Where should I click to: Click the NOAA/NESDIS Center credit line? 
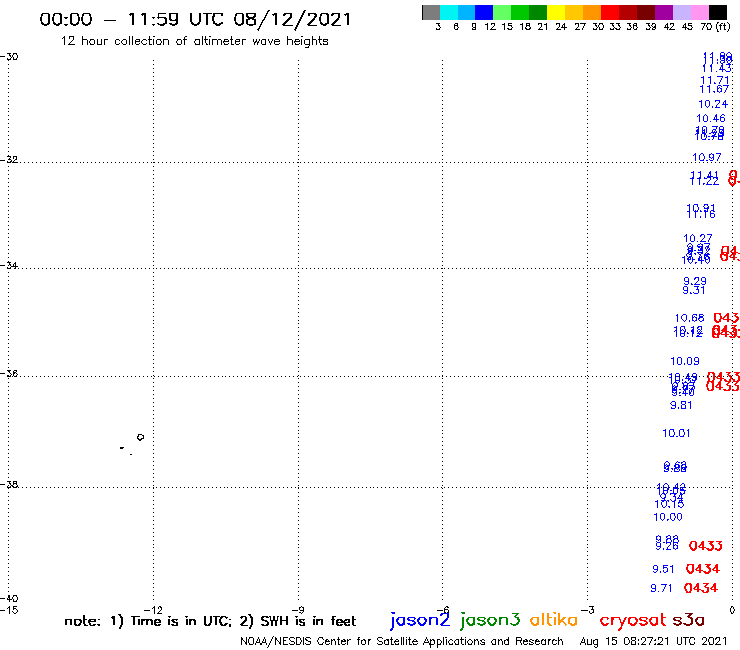(x=402, y=641)
